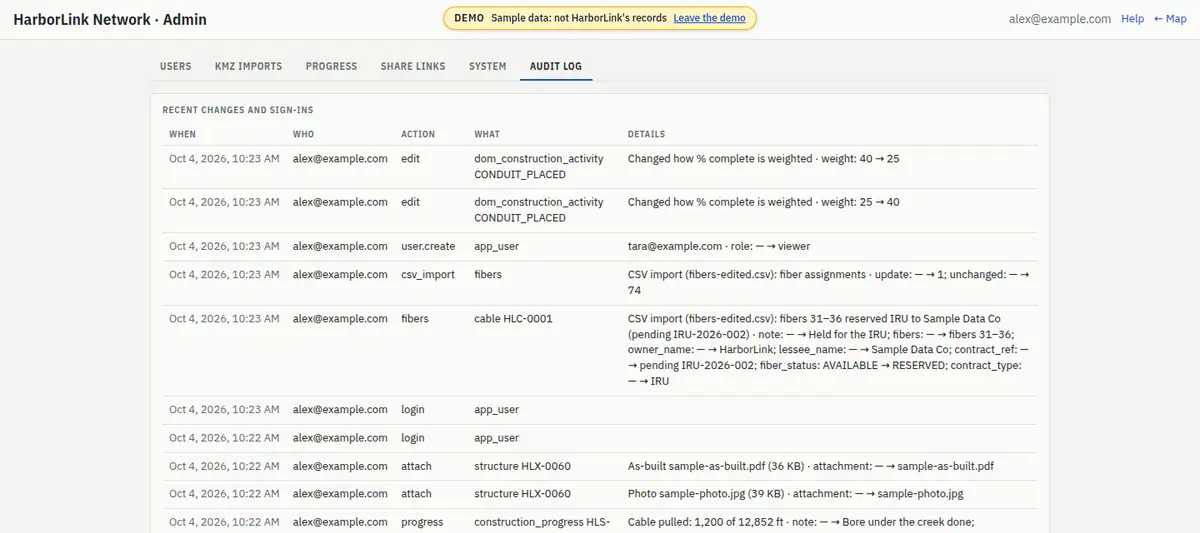Click app_user in user.create row
The width and height of the screenshot is (1200, 533).
[x=496, y=246]
